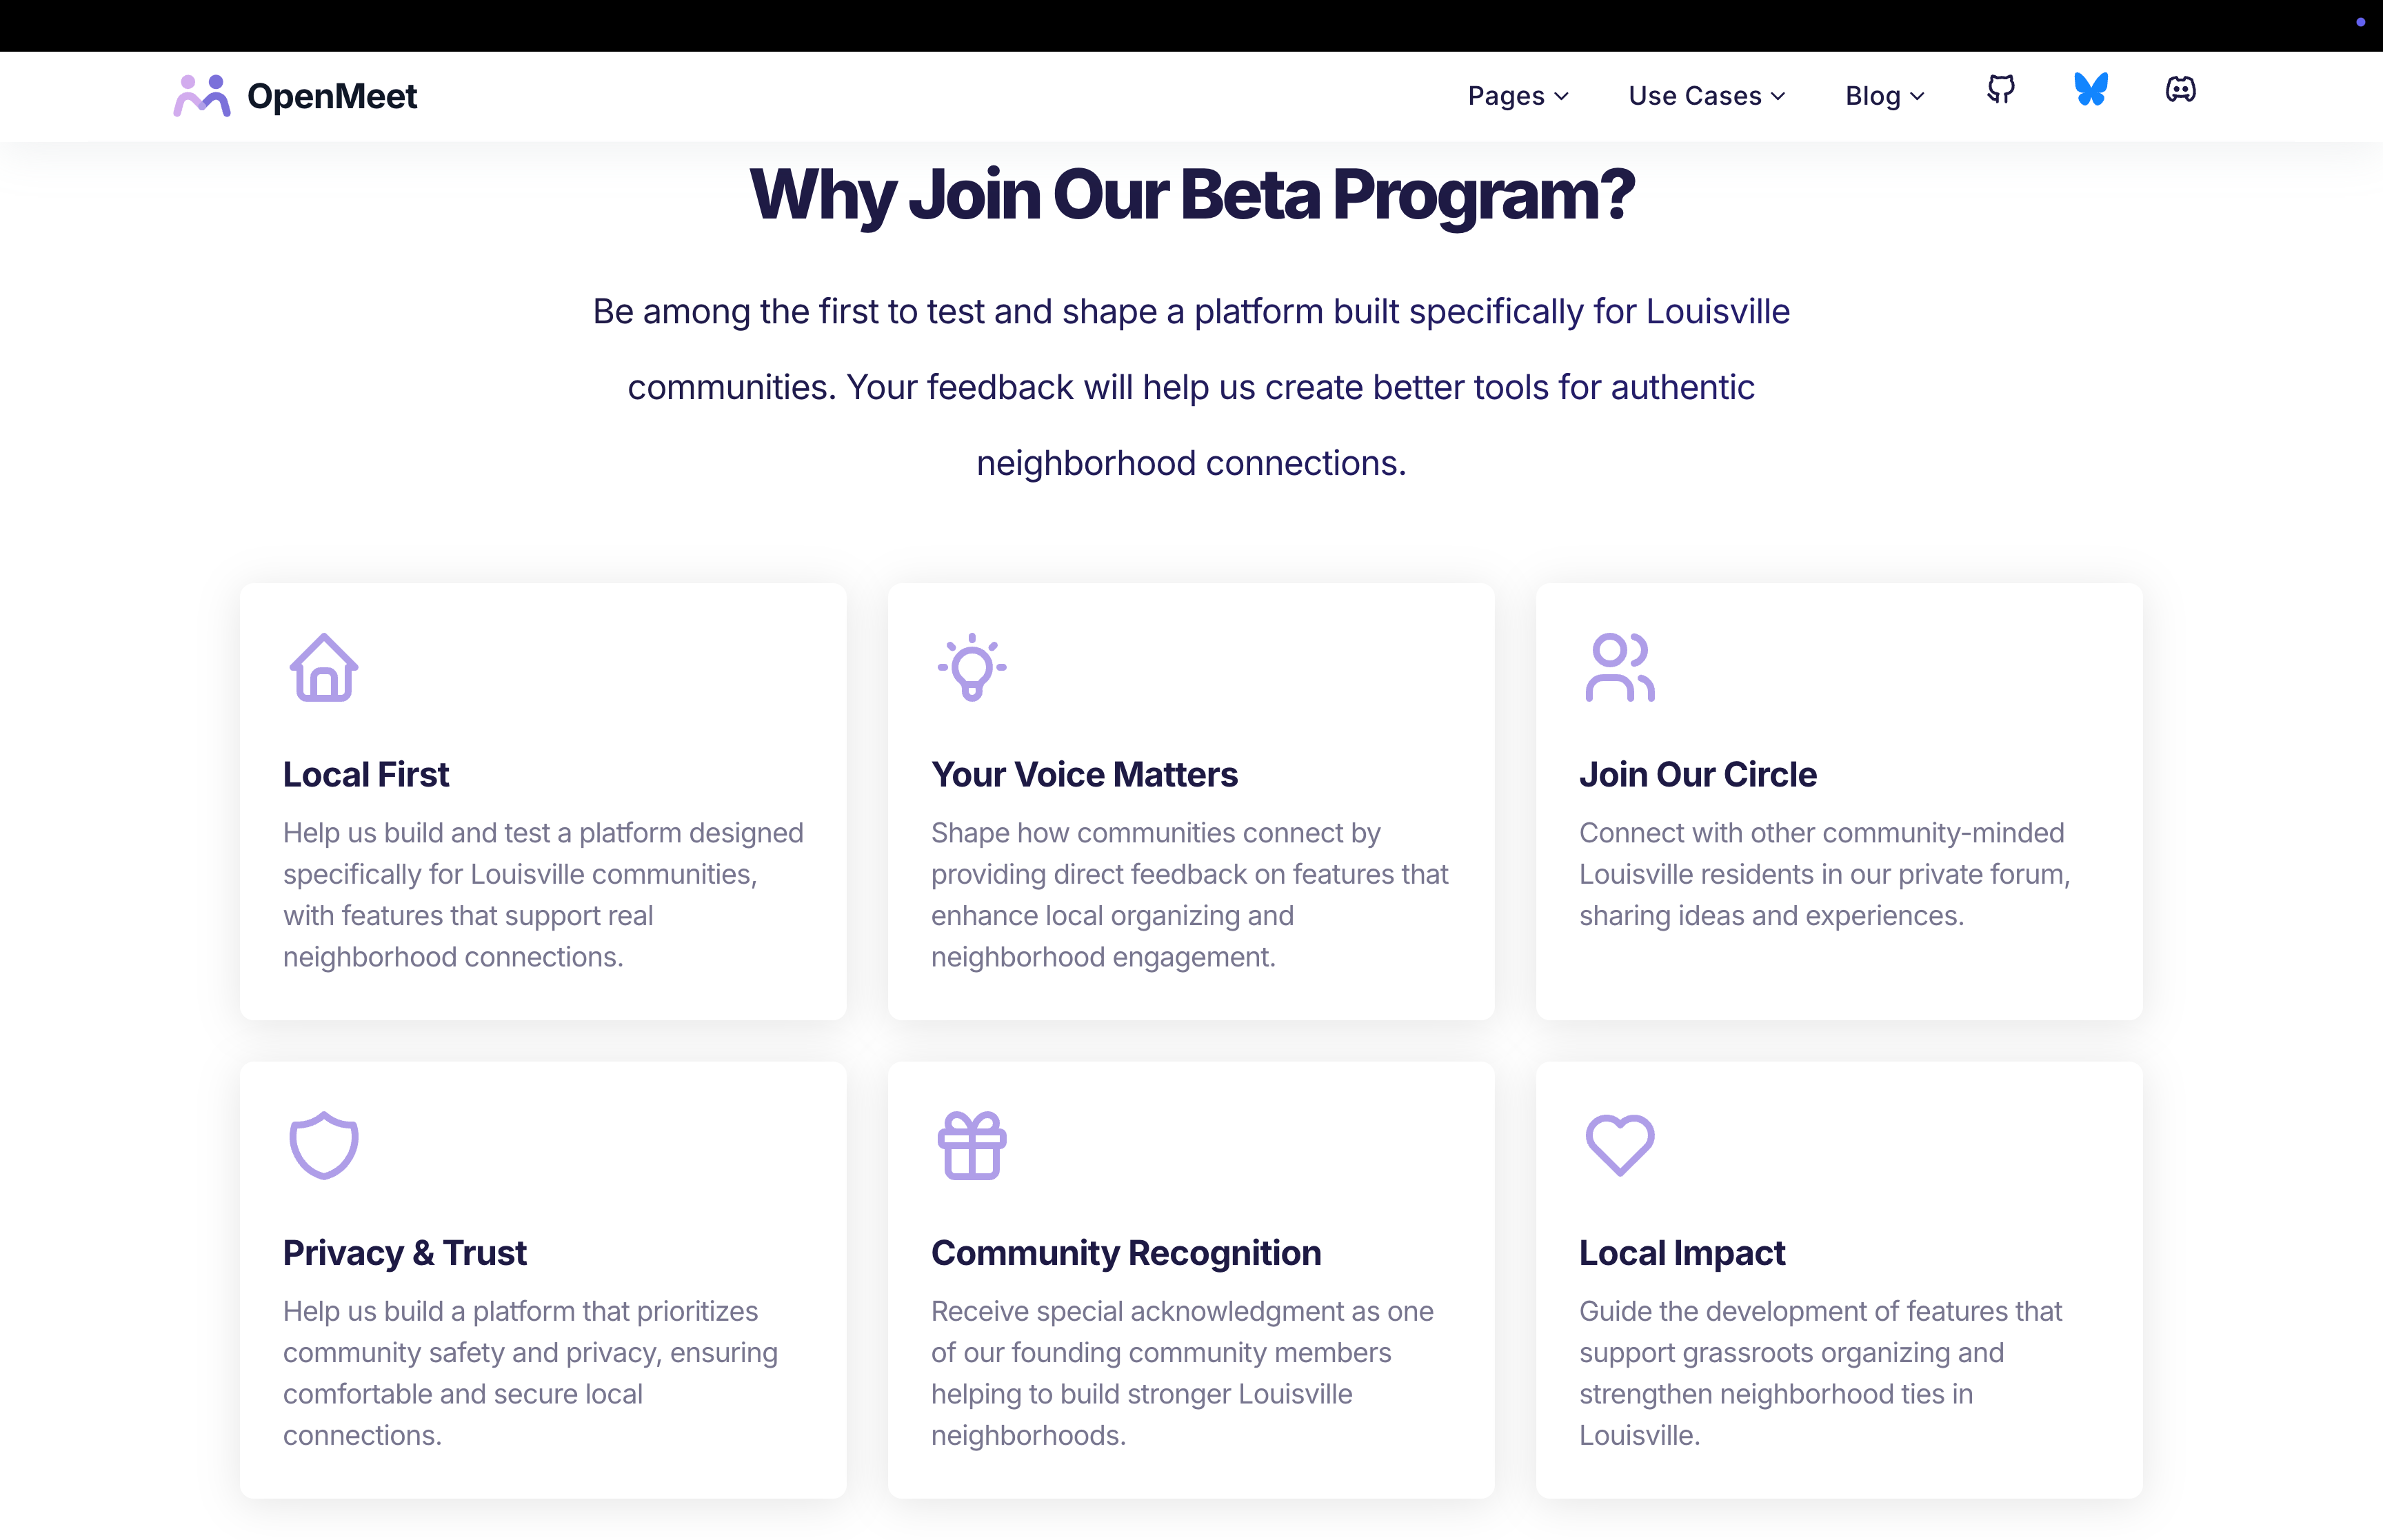
Task: Select the Local First card heading
Action: pos(366,774)
